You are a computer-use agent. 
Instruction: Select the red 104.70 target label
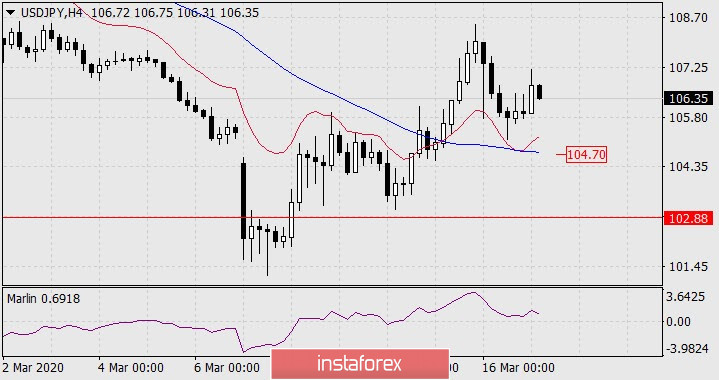586,155
